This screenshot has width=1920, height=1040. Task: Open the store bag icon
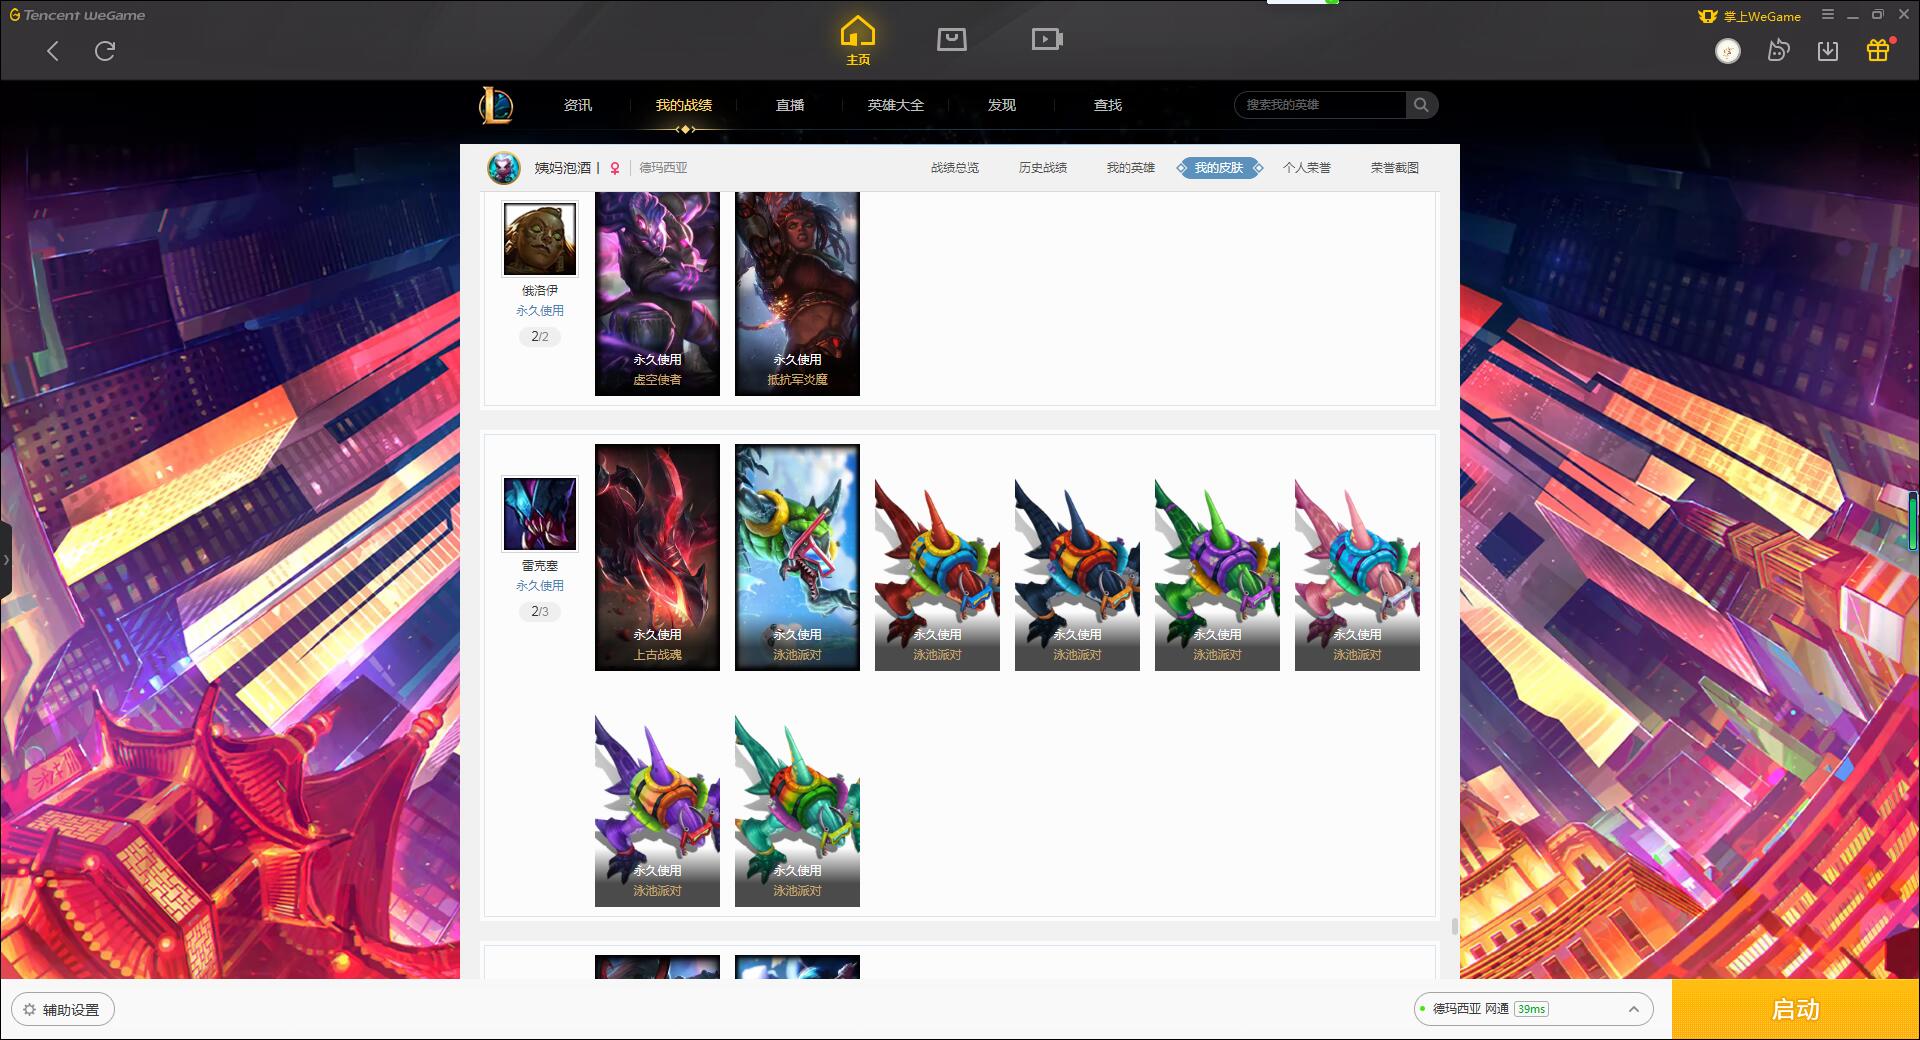(952, 39)
